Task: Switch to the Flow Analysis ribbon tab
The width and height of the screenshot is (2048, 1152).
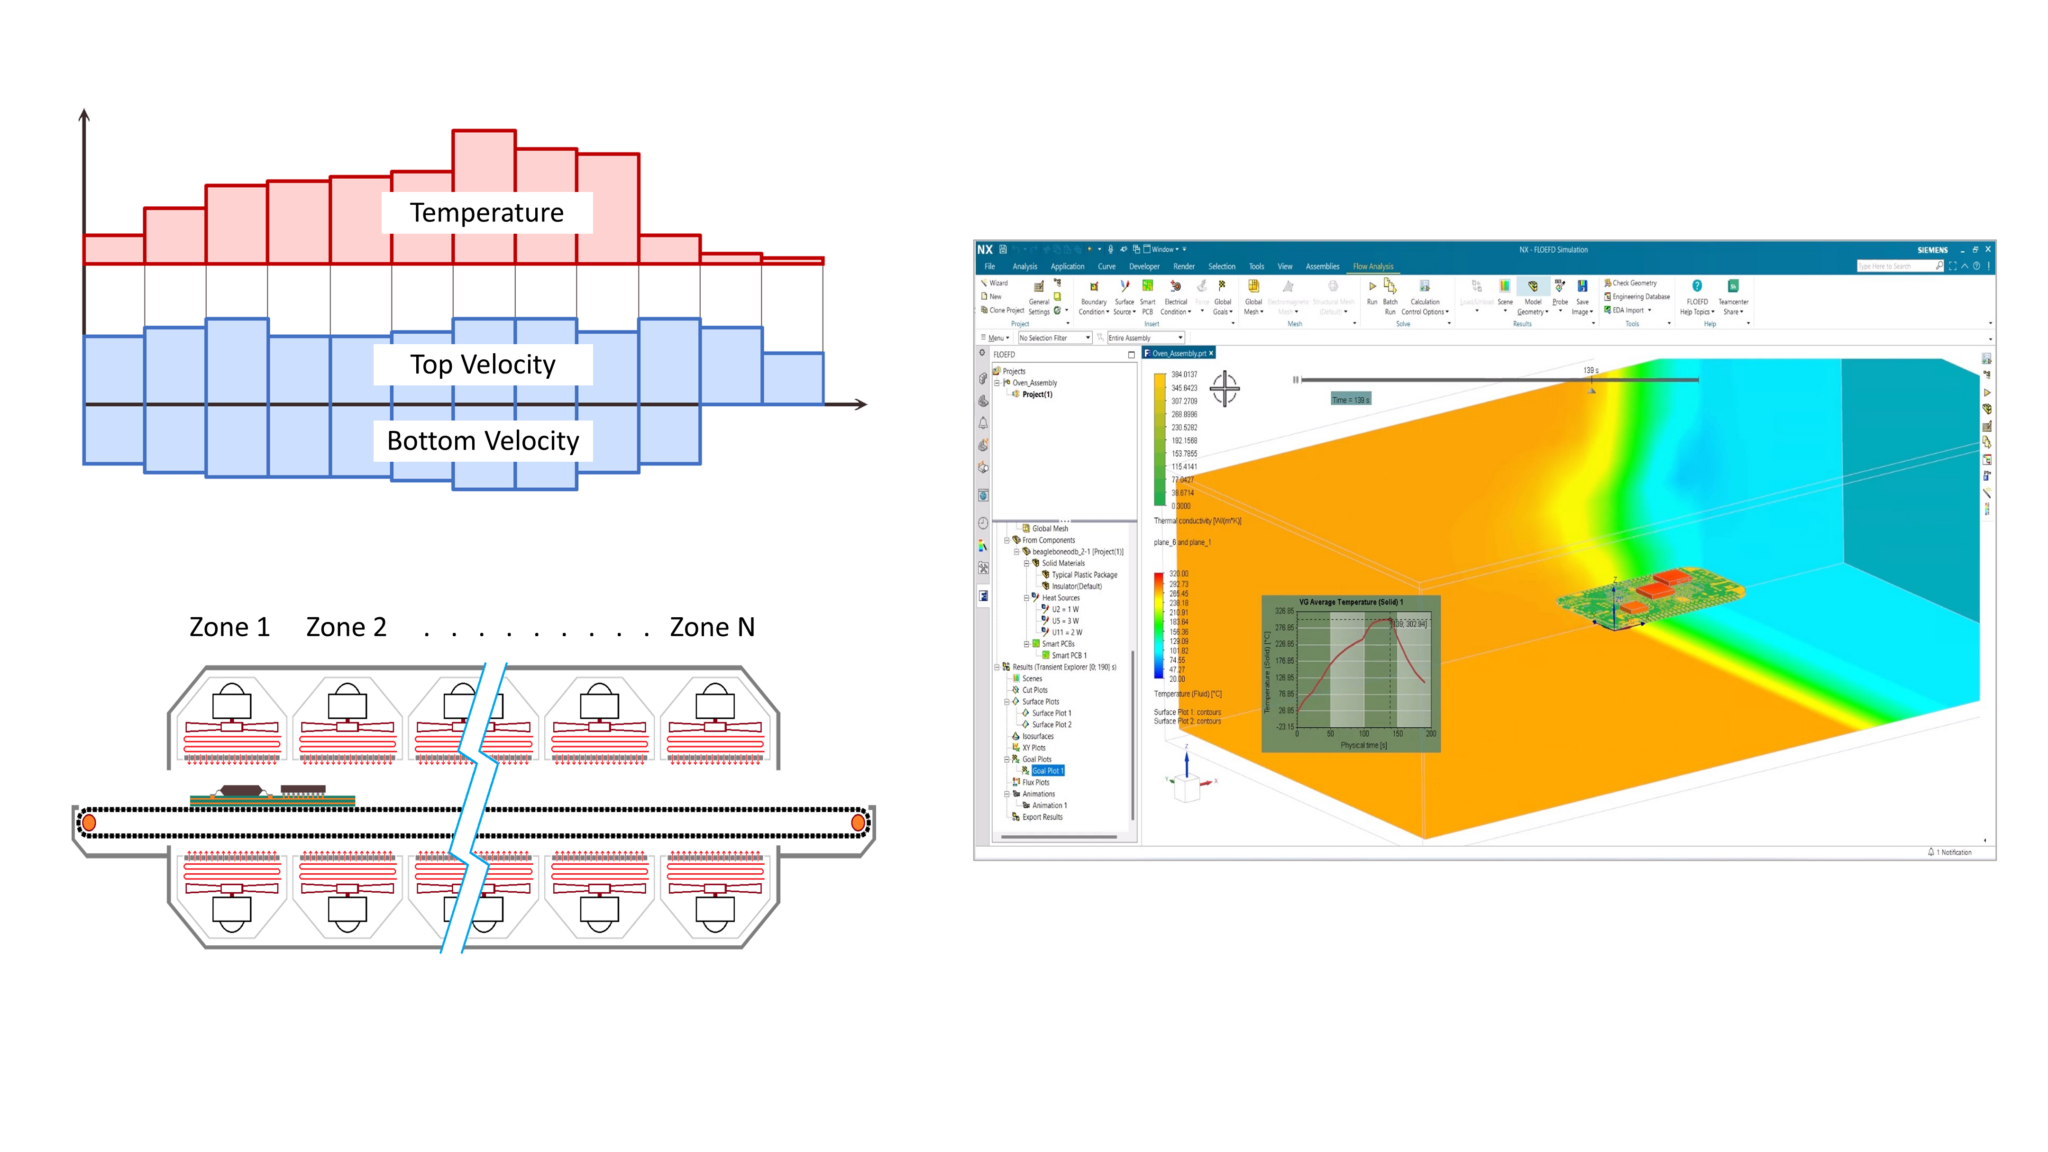Action: [1374, 266]
